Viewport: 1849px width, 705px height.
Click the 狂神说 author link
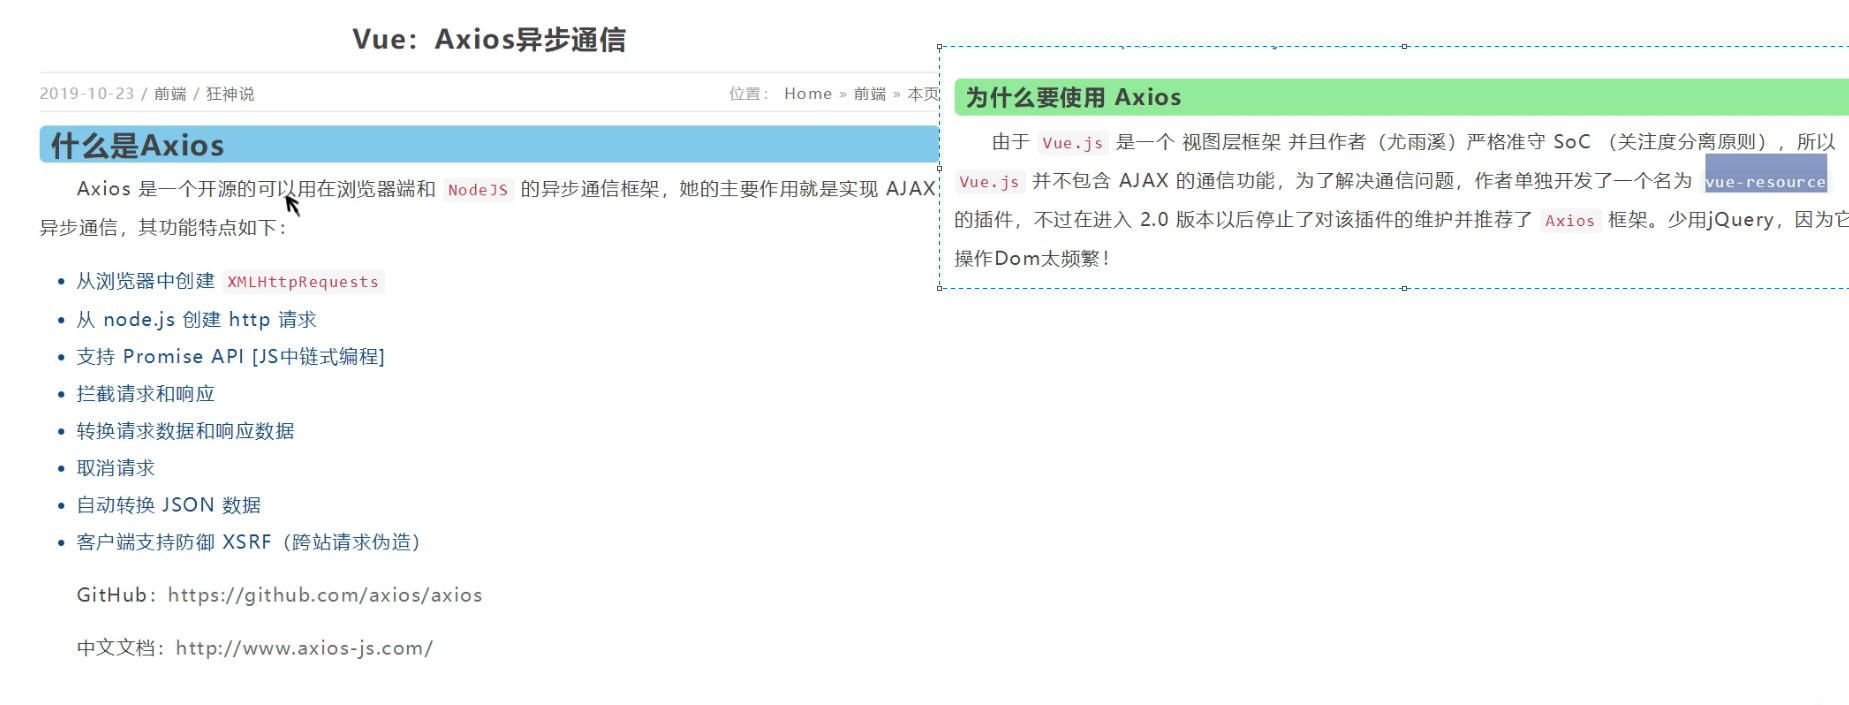[230, 94]
